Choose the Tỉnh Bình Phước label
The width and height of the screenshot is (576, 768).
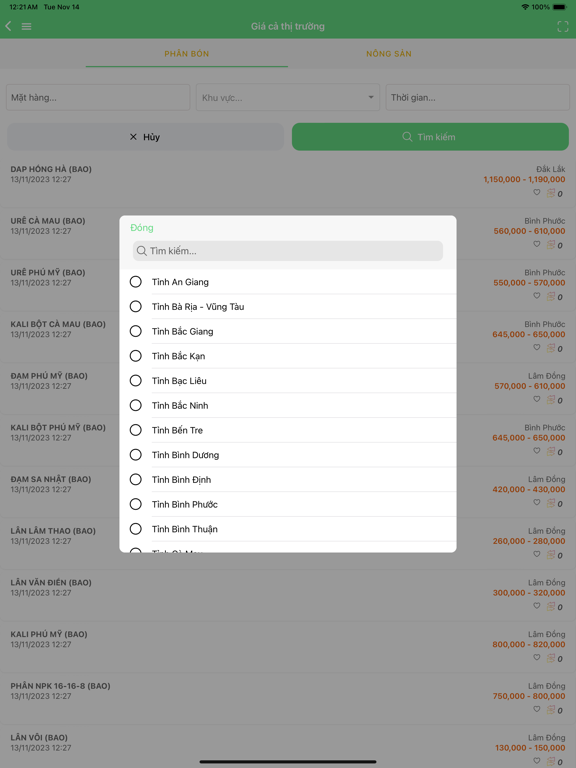click(x=185, y=504)
